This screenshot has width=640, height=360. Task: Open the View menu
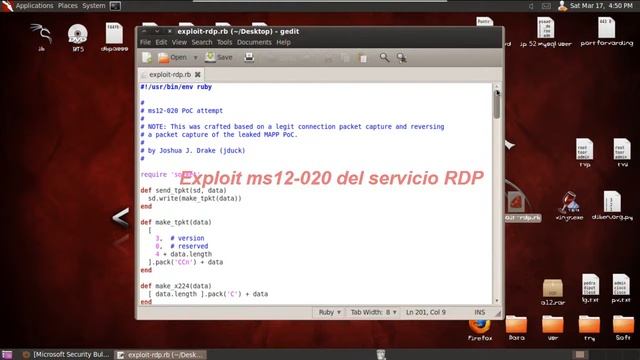point(179,42)
